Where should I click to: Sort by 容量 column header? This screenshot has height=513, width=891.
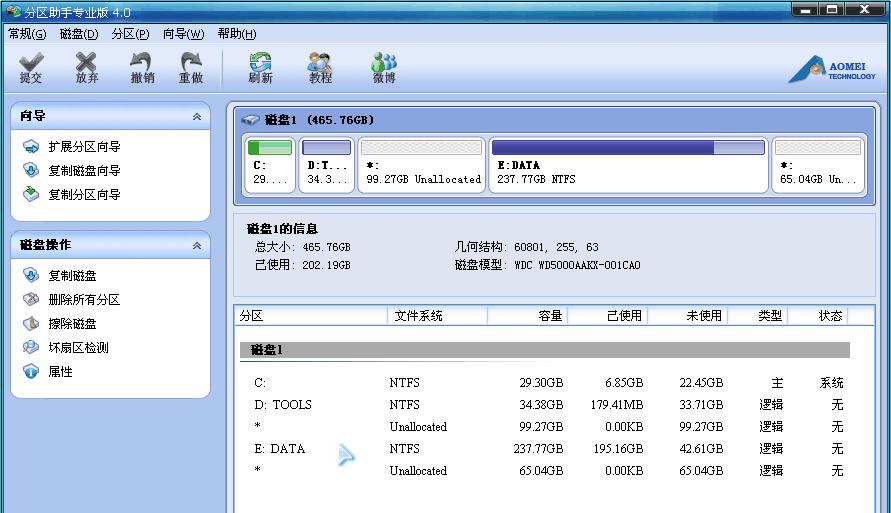[527, 316]
